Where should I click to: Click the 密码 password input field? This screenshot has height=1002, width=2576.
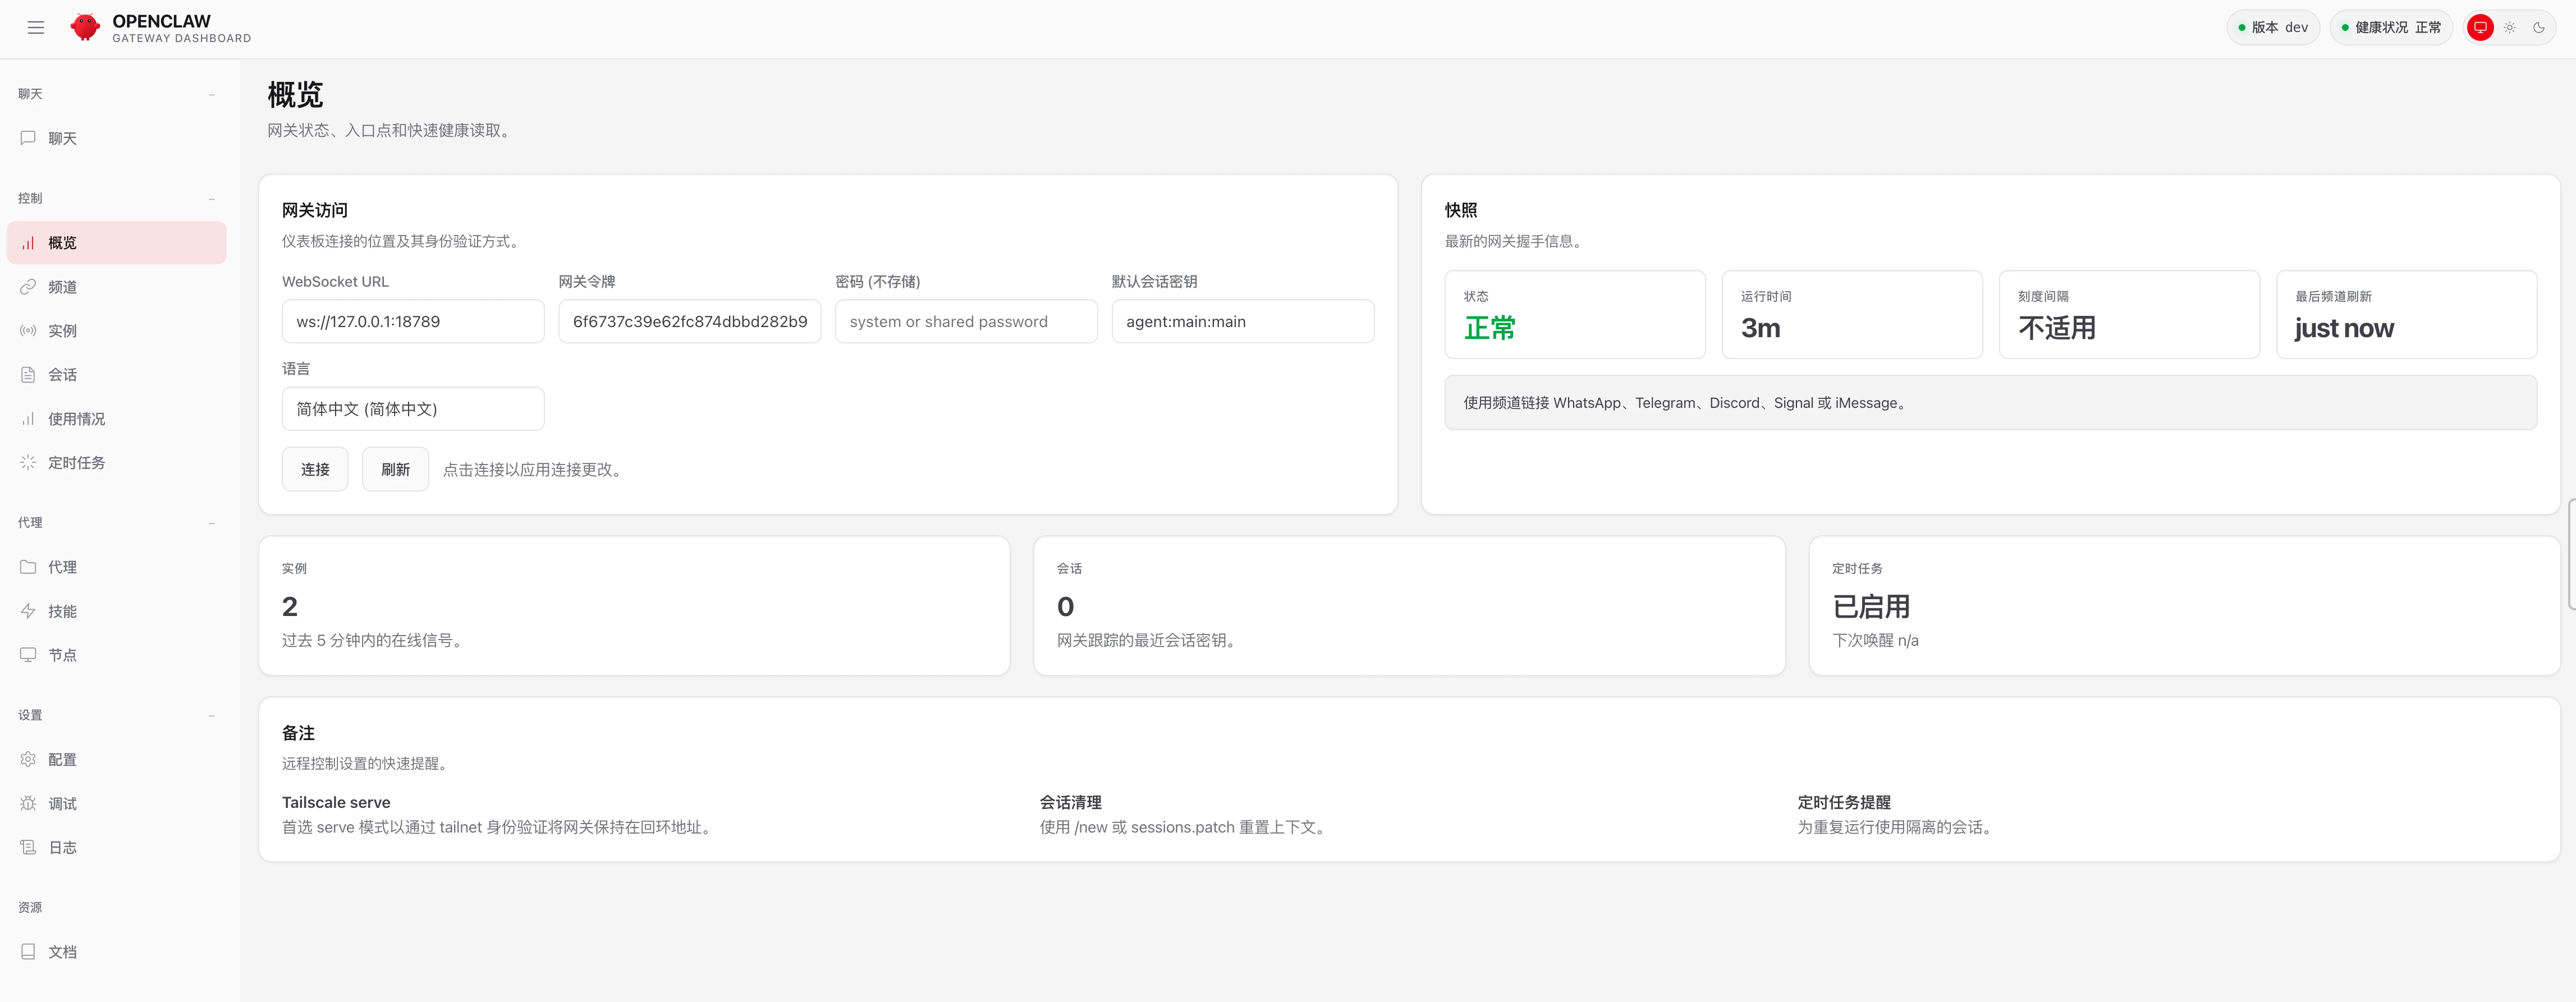(x=966, y=322)
